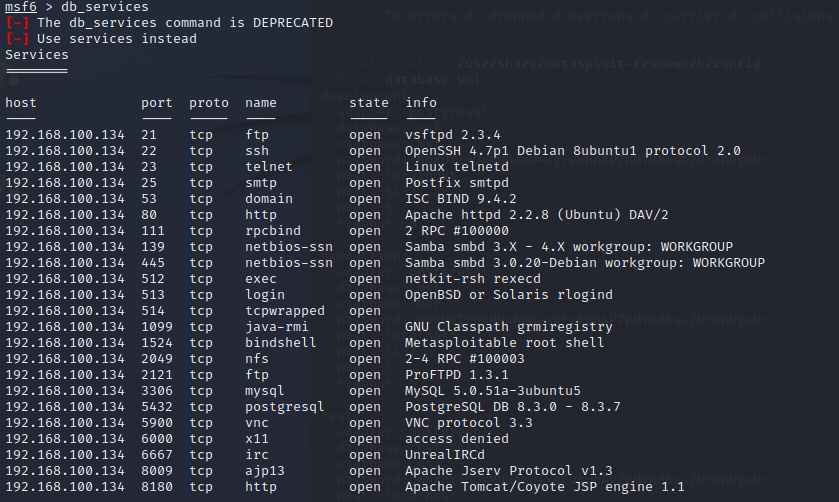This screenshot has height=502, width=839.
Task: Click the ssh service name
Action: tap(257, 151)
